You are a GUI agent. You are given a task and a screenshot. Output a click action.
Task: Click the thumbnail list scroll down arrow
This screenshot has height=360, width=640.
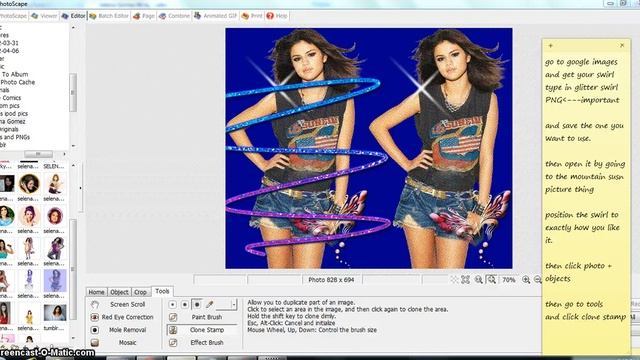[73, 338]
